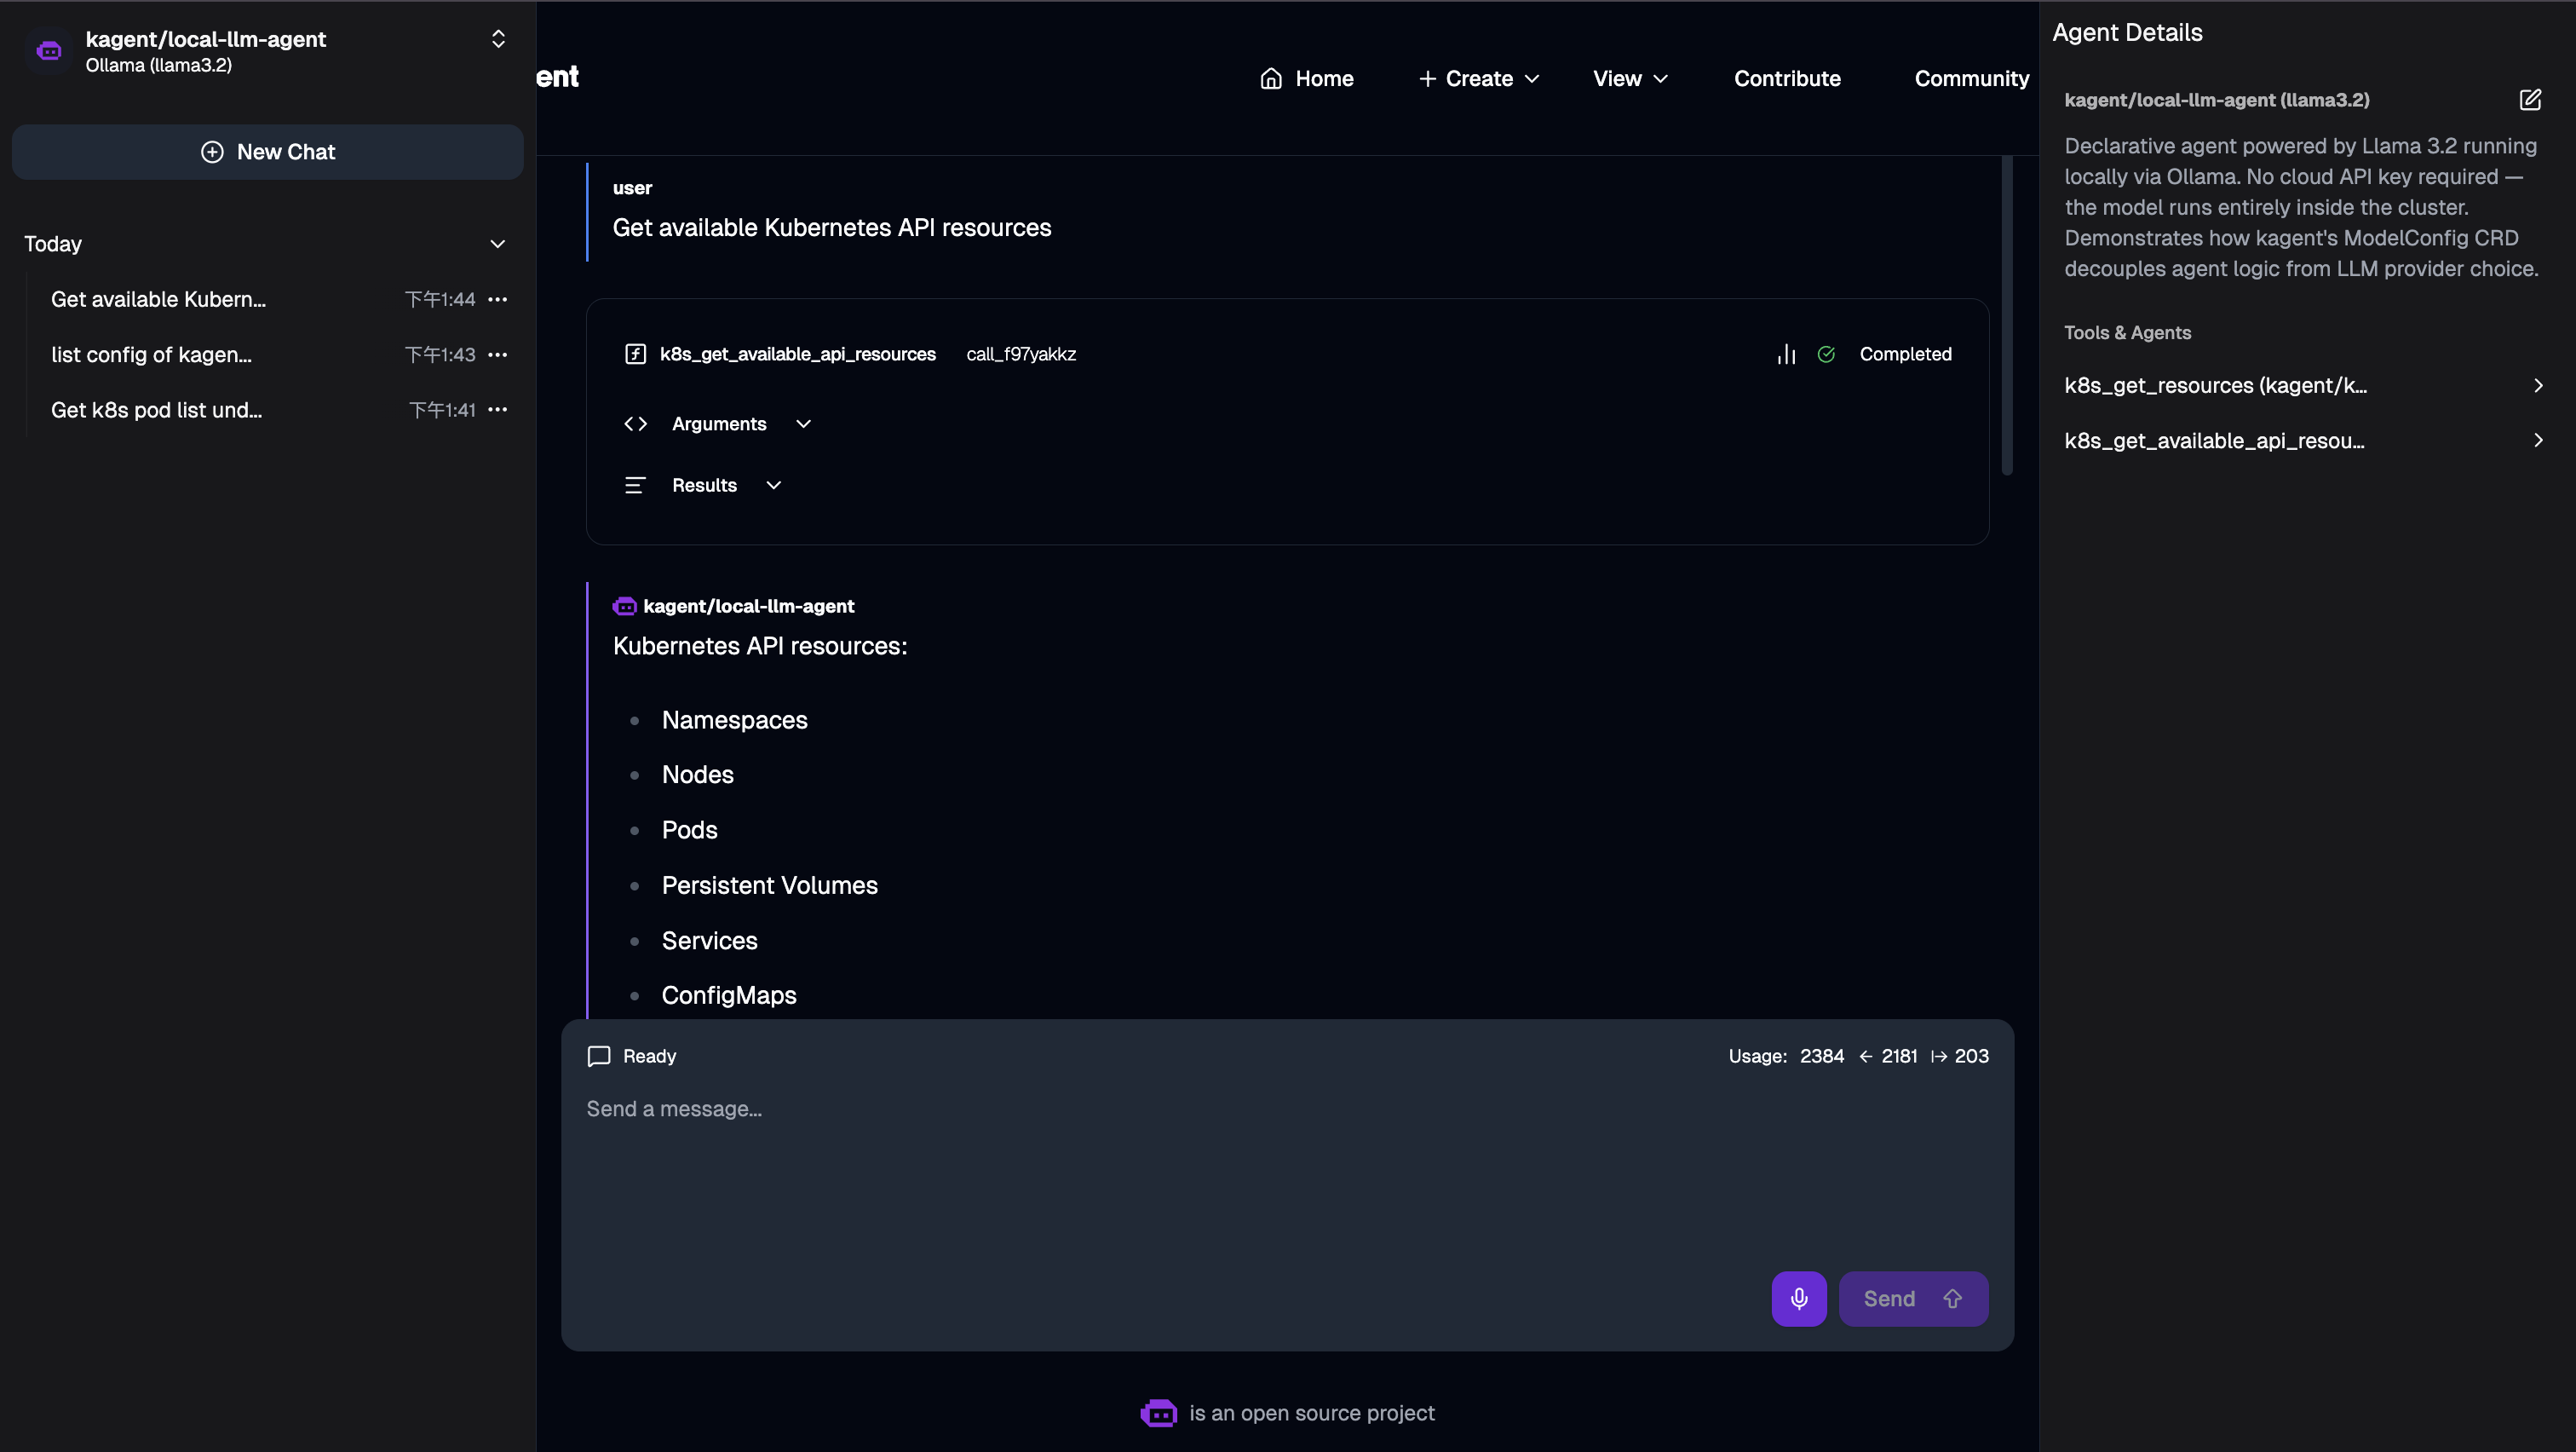2576x1452 pixels.
Task: Open options menu for 'list config of kagen...' chat
Action: pyautogui.click(x=498, y=354)
